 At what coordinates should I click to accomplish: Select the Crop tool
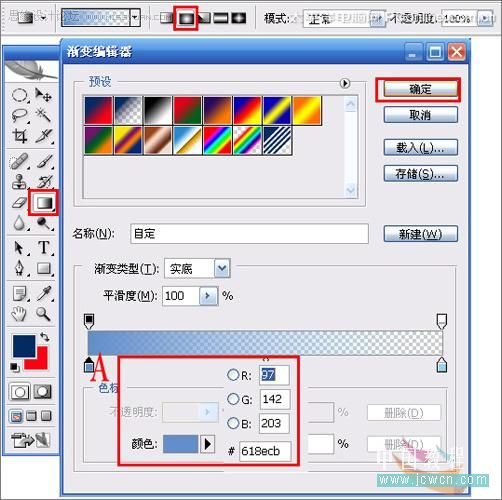pyautogui.click(x=19, y=136)
